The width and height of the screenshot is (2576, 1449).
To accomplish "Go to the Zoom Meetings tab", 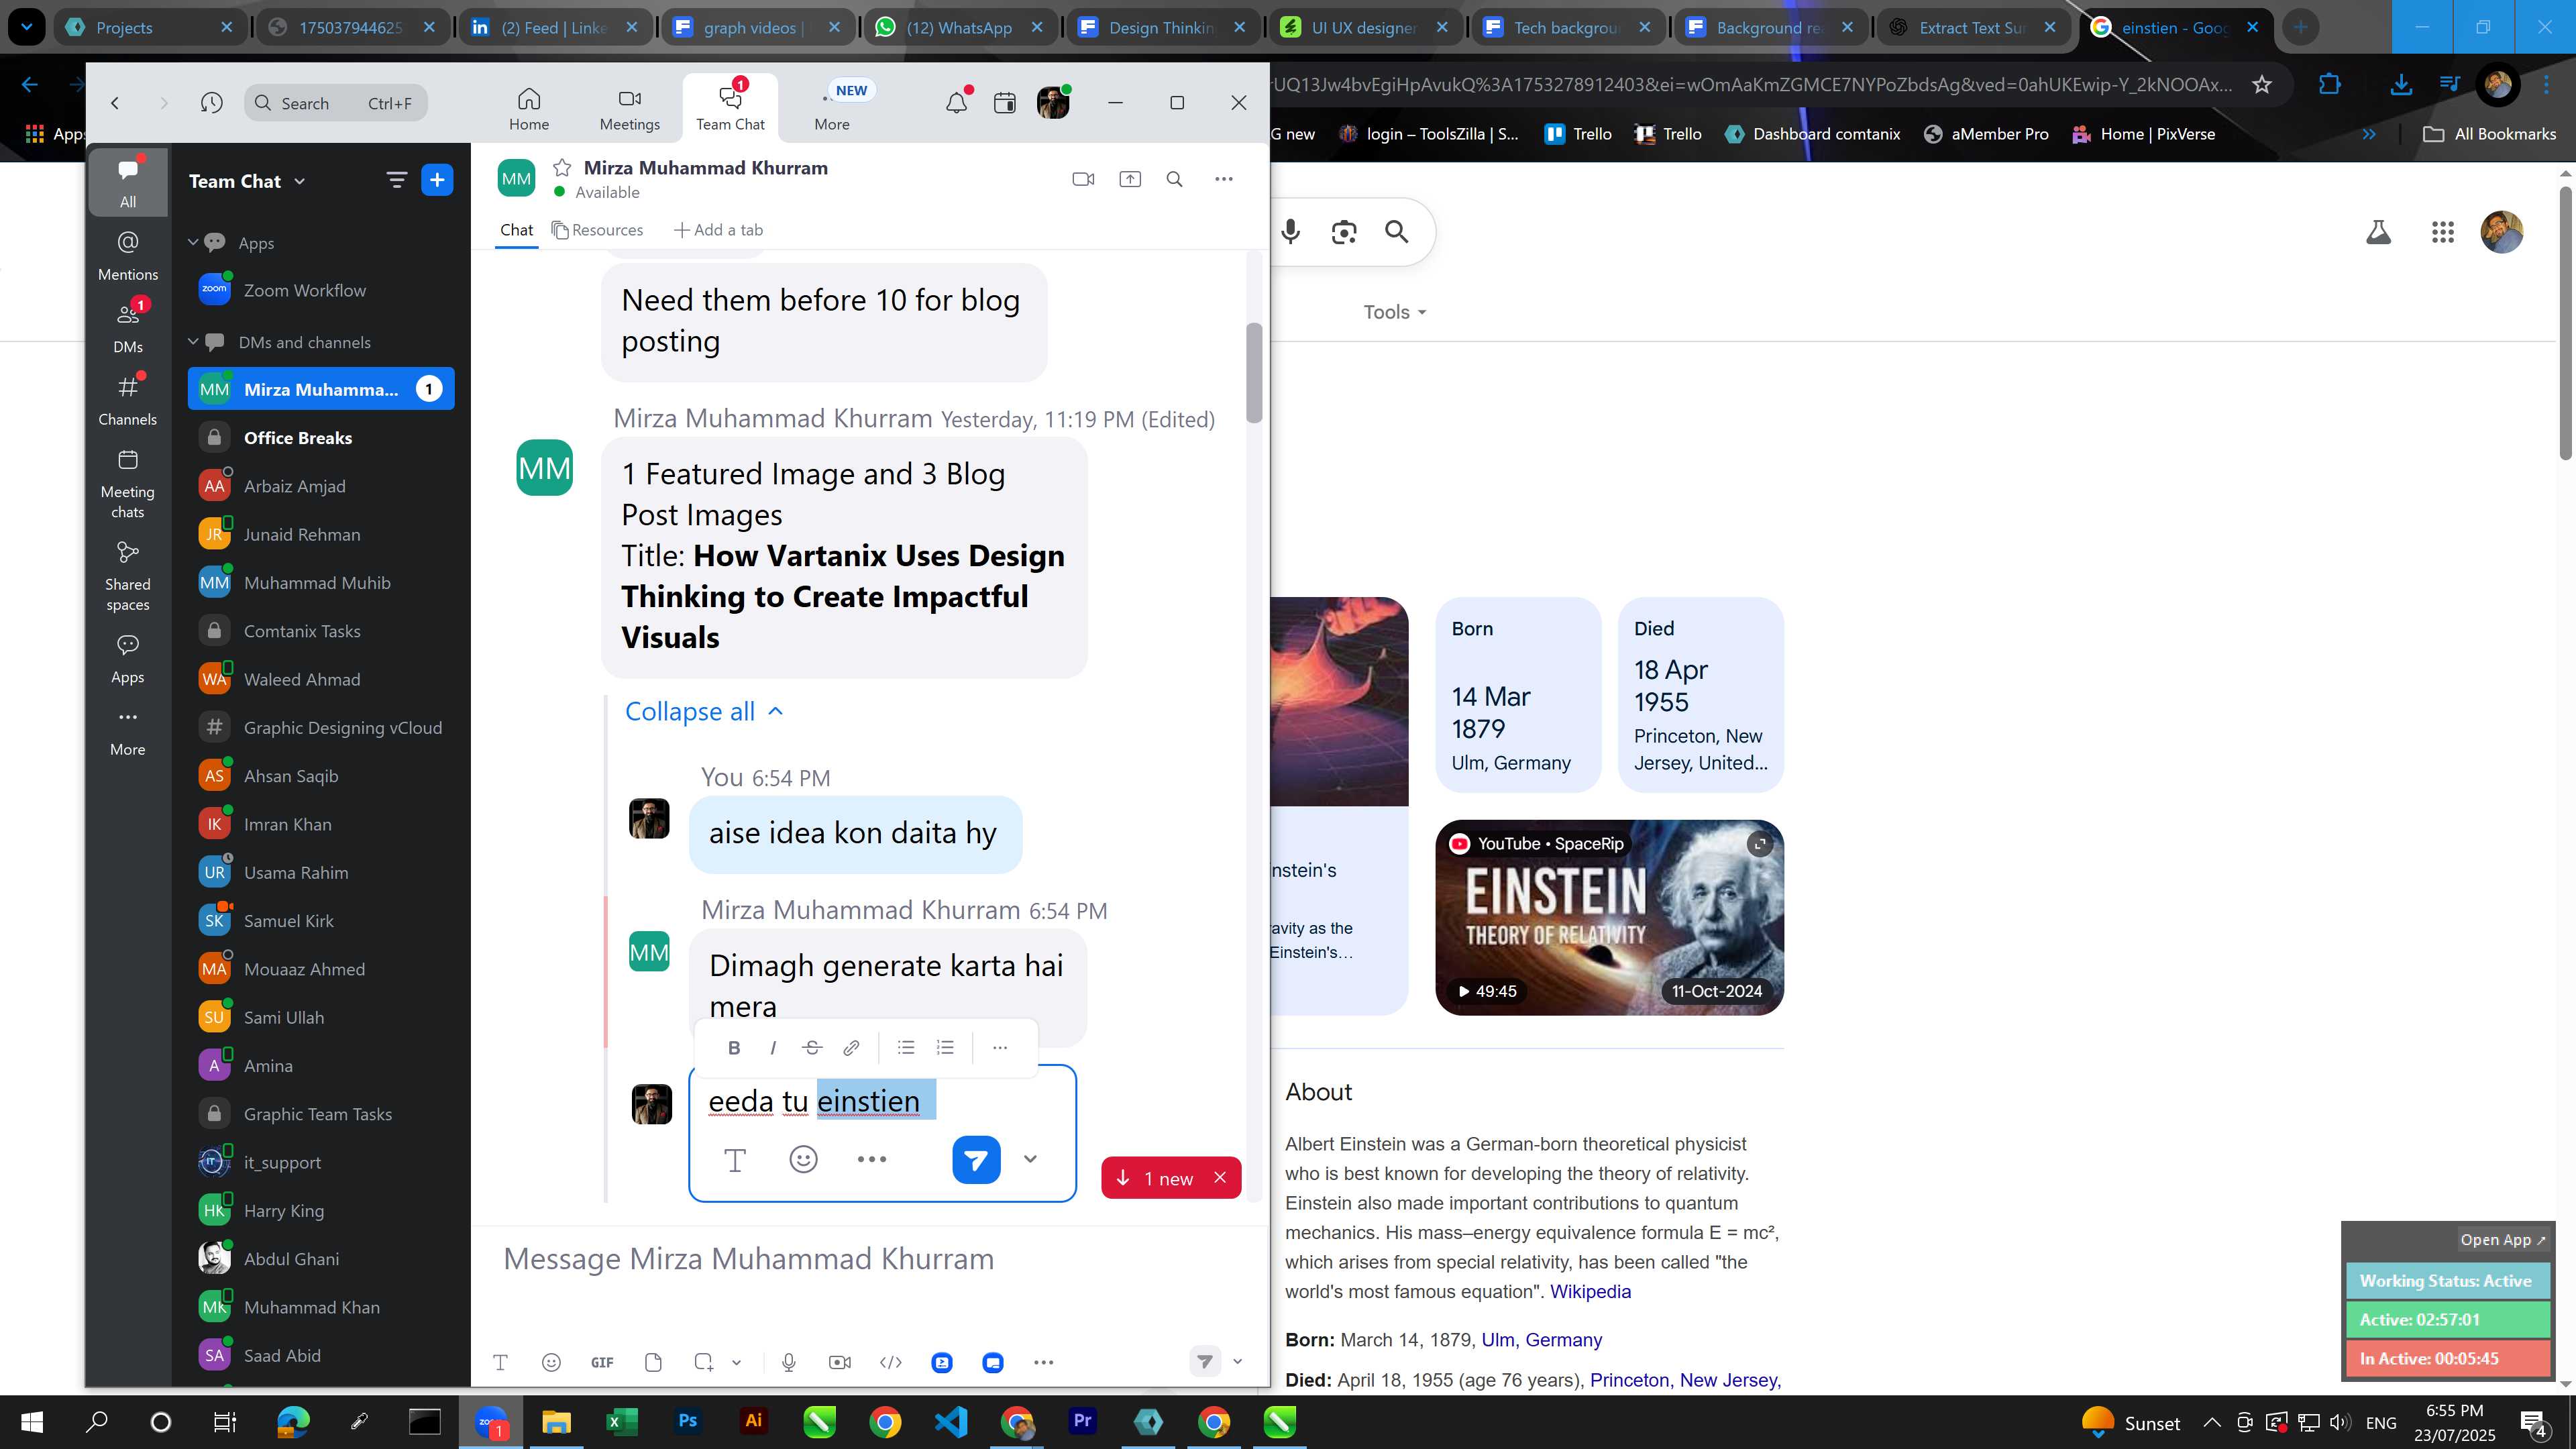I will click(630, 108).
